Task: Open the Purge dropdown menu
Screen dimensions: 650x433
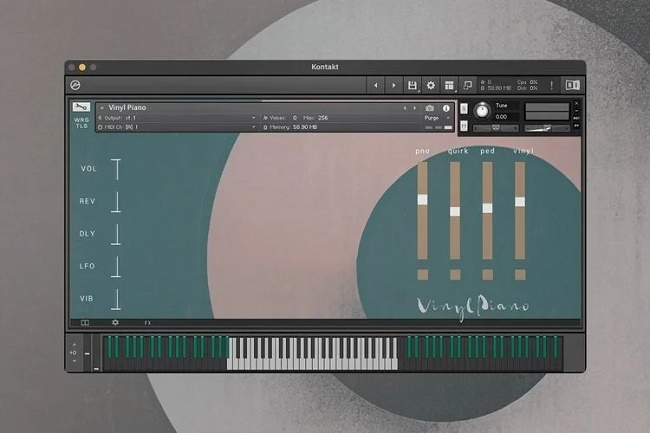Action: click(437, 118)
